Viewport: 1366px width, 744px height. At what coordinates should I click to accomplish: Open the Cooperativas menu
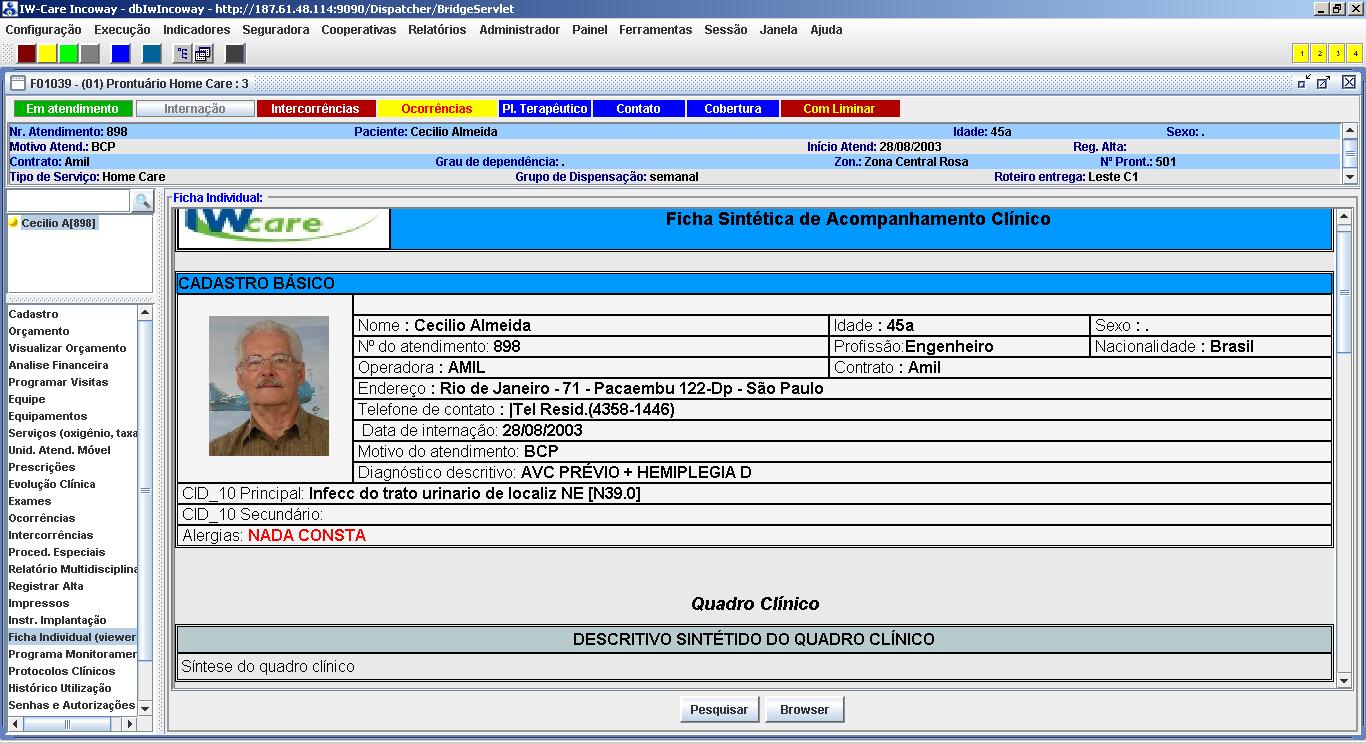[359, 30]
